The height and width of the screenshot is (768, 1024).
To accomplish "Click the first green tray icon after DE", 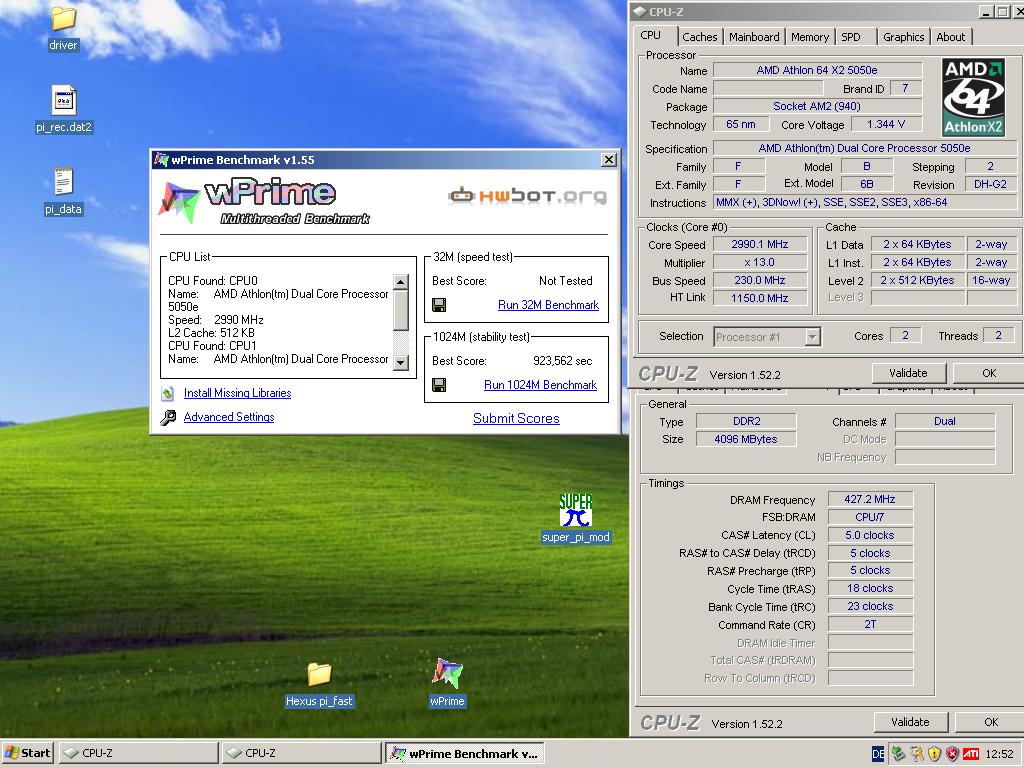I will [898, 754].
